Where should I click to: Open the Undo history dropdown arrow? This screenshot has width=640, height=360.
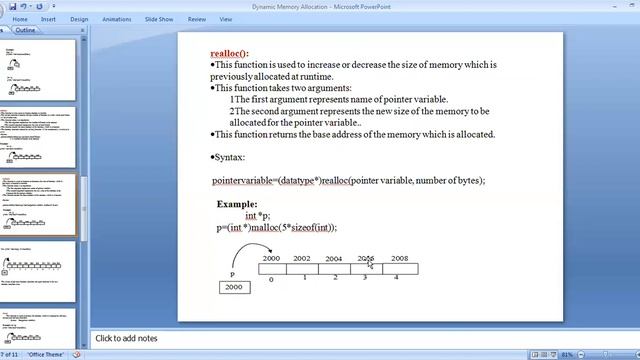(31, 7)
